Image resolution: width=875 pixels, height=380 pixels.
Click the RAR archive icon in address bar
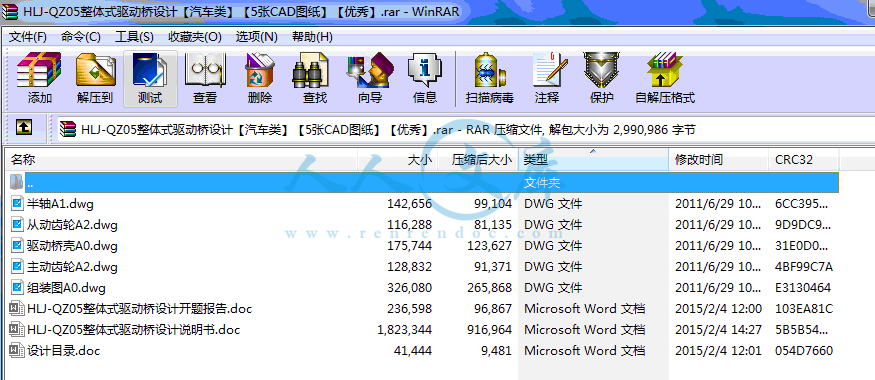[67, 129]
